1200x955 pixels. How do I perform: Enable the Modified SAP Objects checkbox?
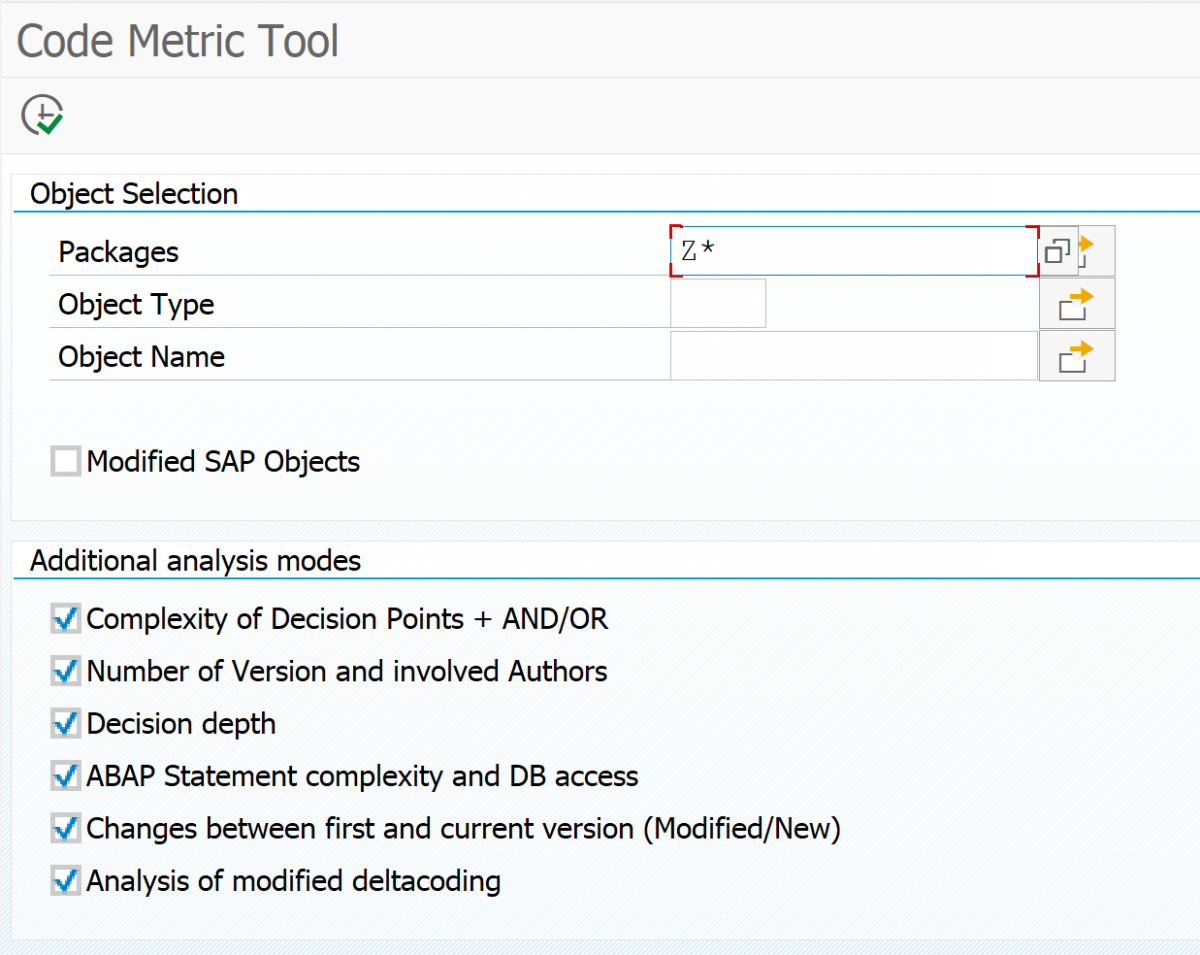click(x=65, y=461)
